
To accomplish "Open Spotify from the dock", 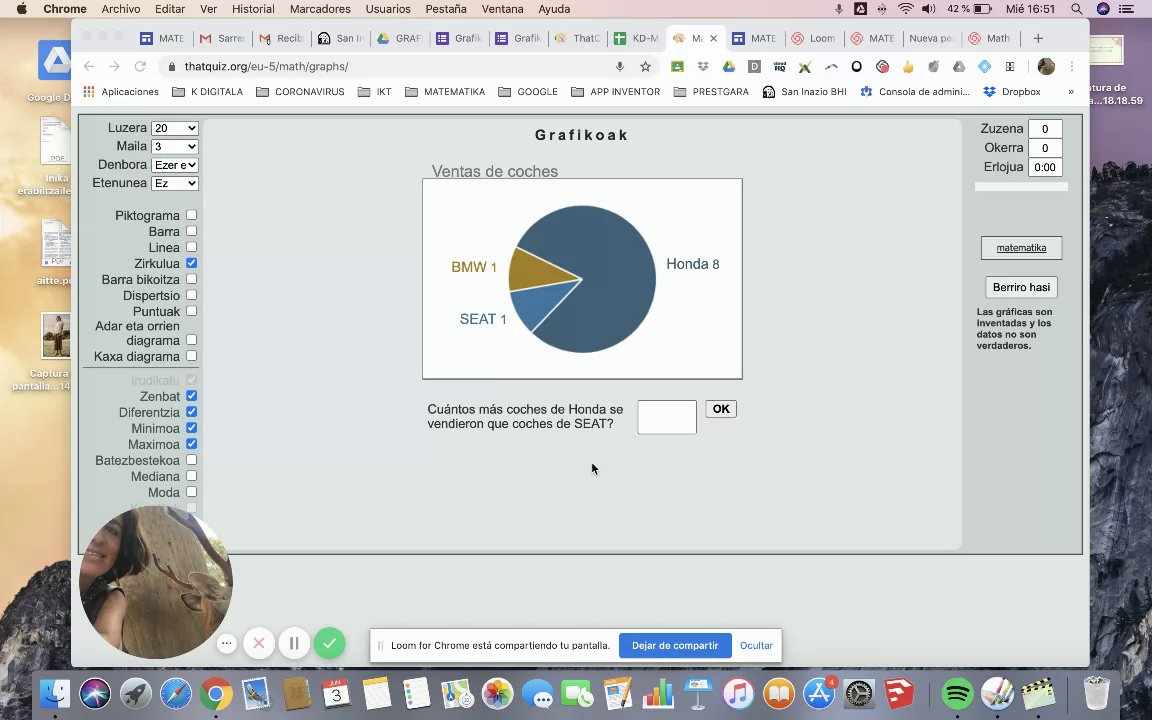I will (x=957, y=694).
